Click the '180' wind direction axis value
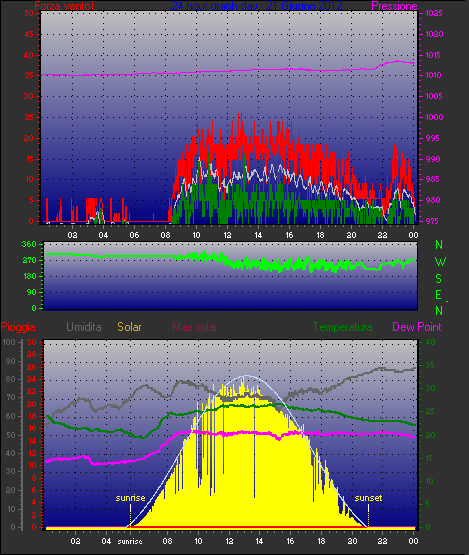The height and width of the screenshot is (555, 469). (x=30, y=276)
